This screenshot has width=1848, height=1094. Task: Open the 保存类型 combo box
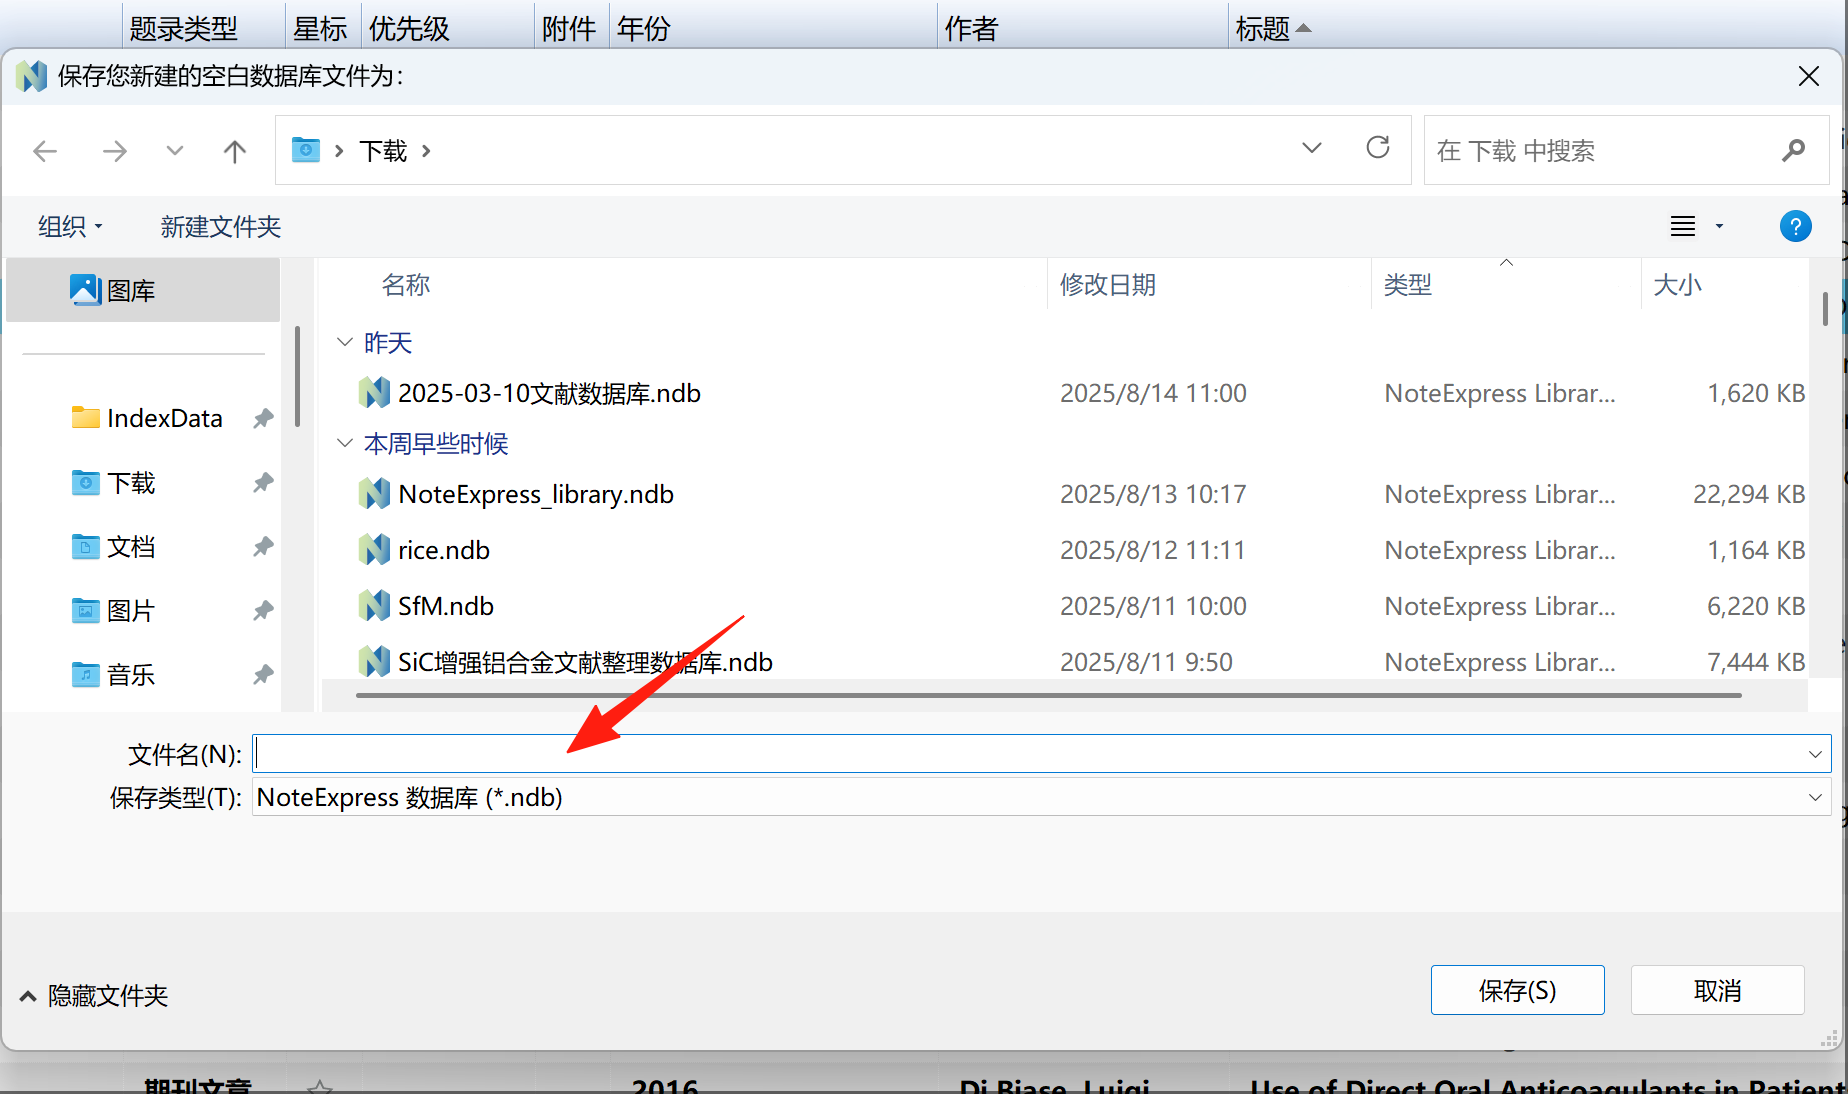click(1041, 797)
